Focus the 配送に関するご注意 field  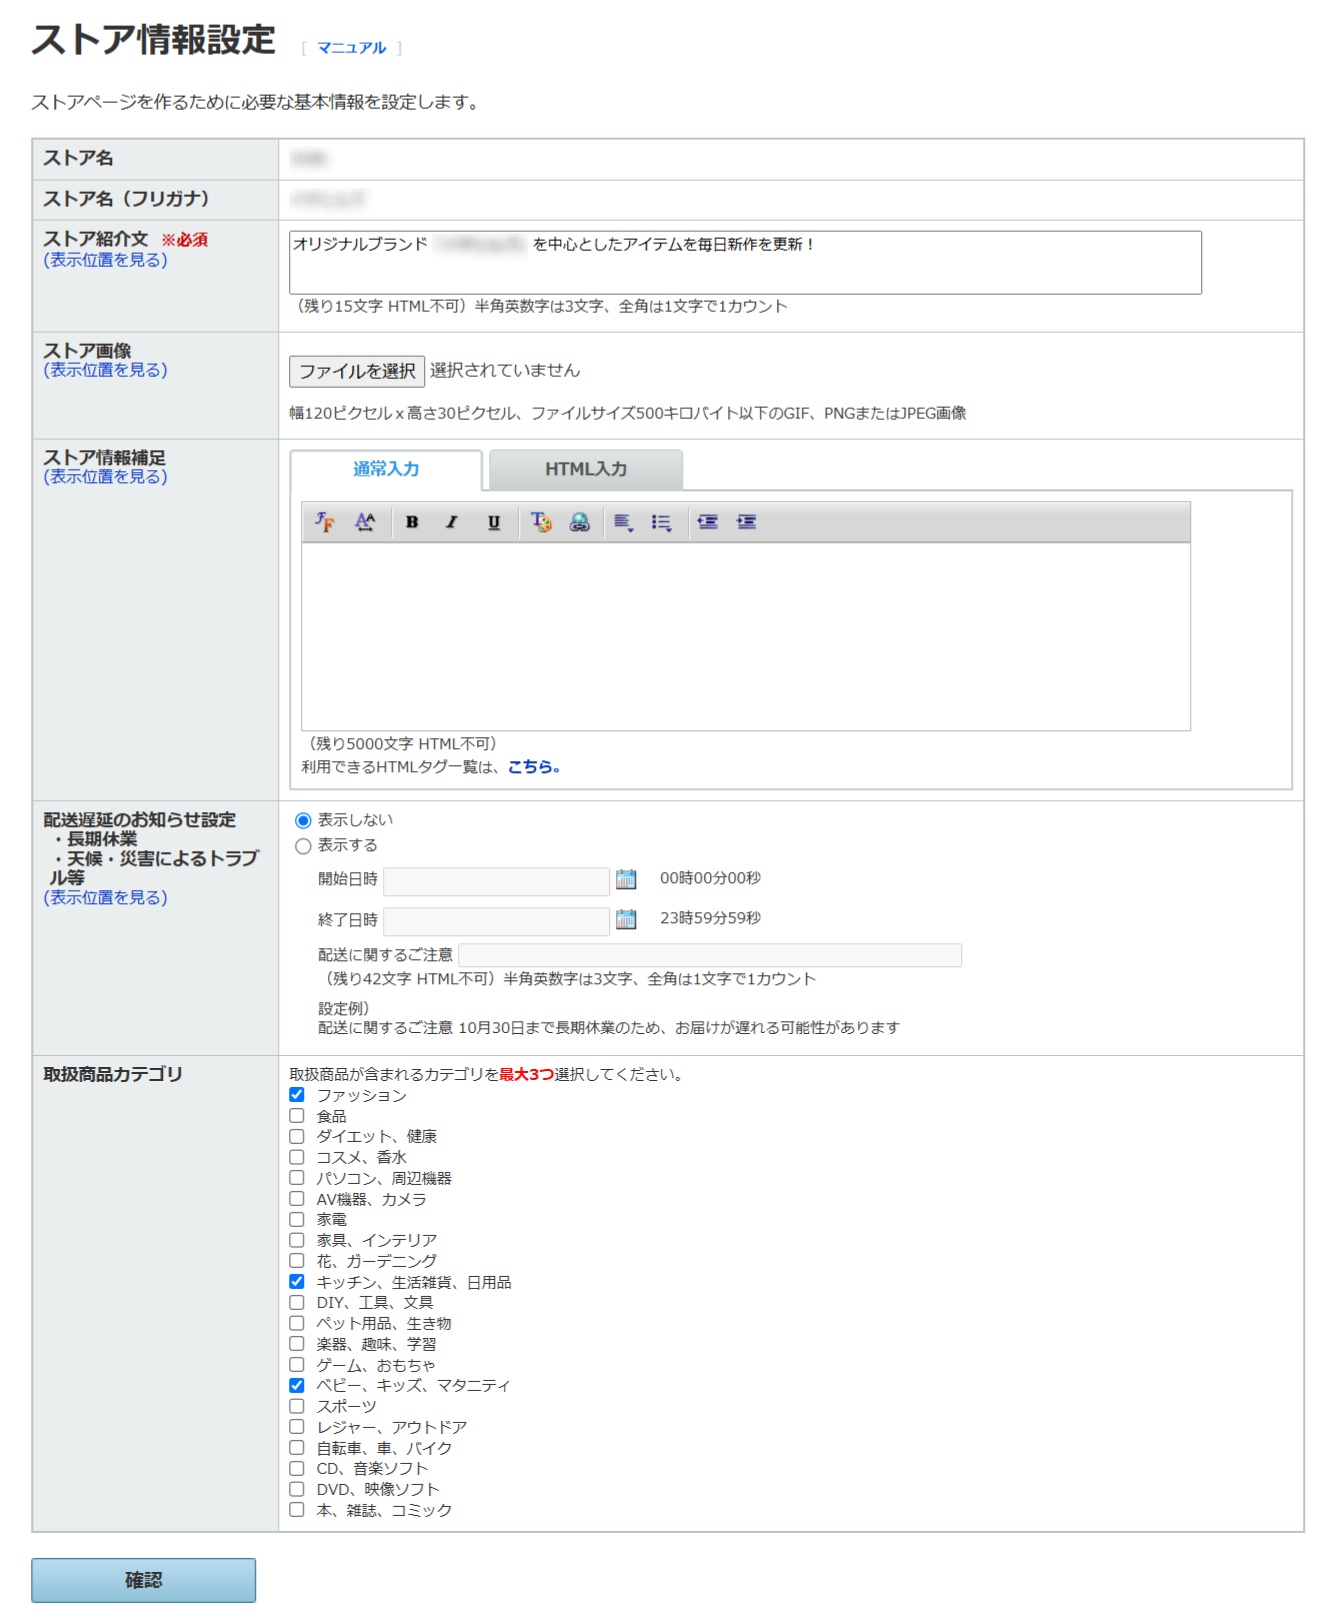tap(710, 955)
